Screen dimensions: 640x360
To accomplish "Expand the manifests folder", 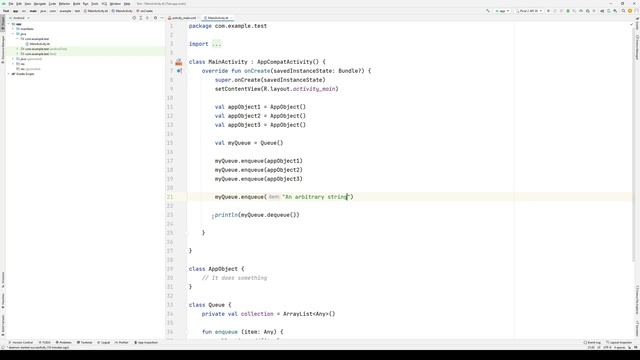I will pos(13,29).
